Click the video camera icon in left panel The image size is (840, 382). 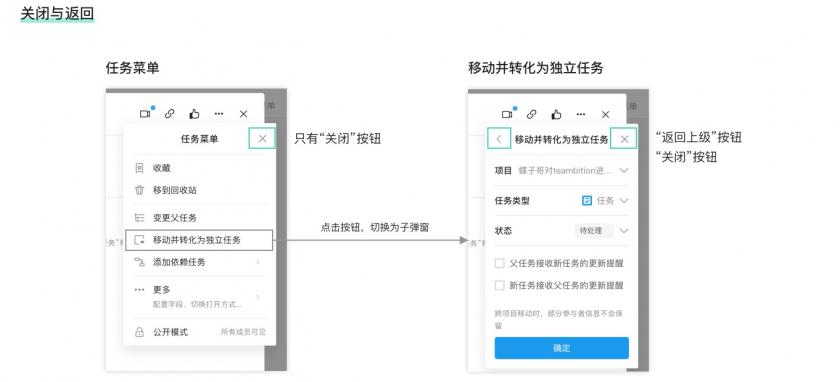point(145,114)
